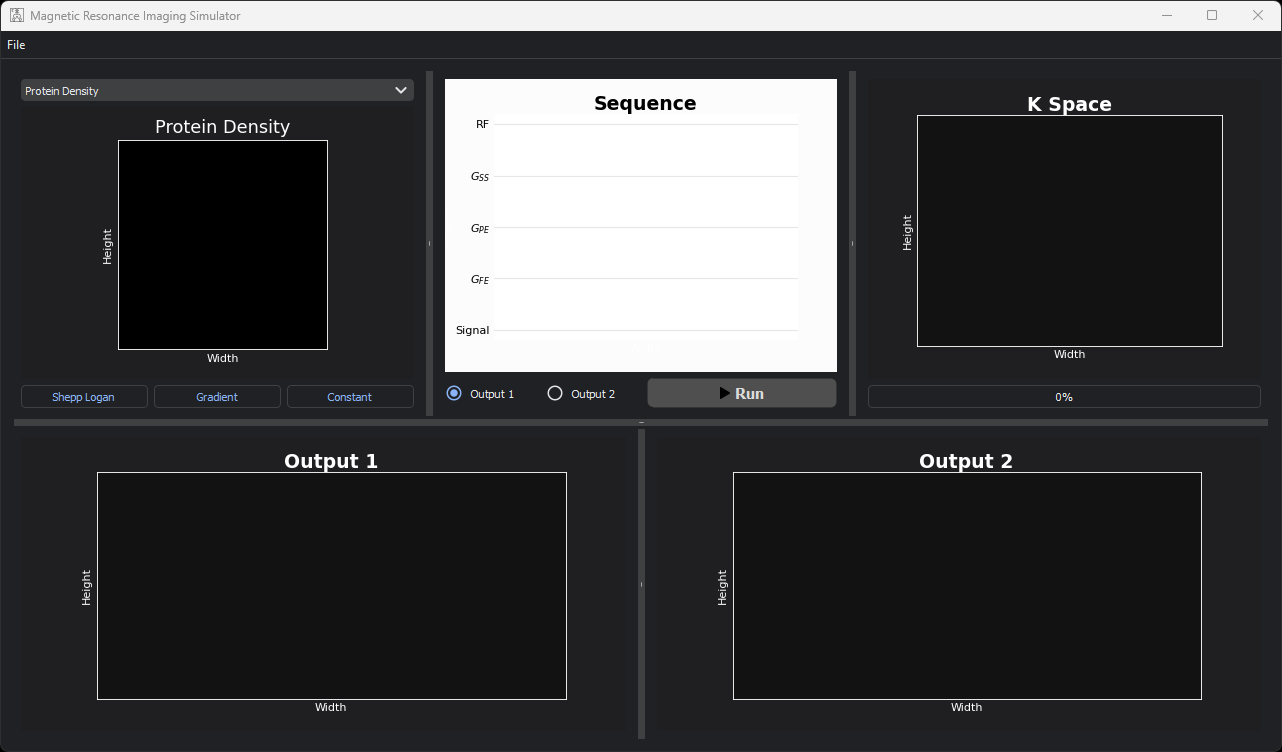
Task: Load the Shepp Logan phantom
Action: (x=84, y=397)
